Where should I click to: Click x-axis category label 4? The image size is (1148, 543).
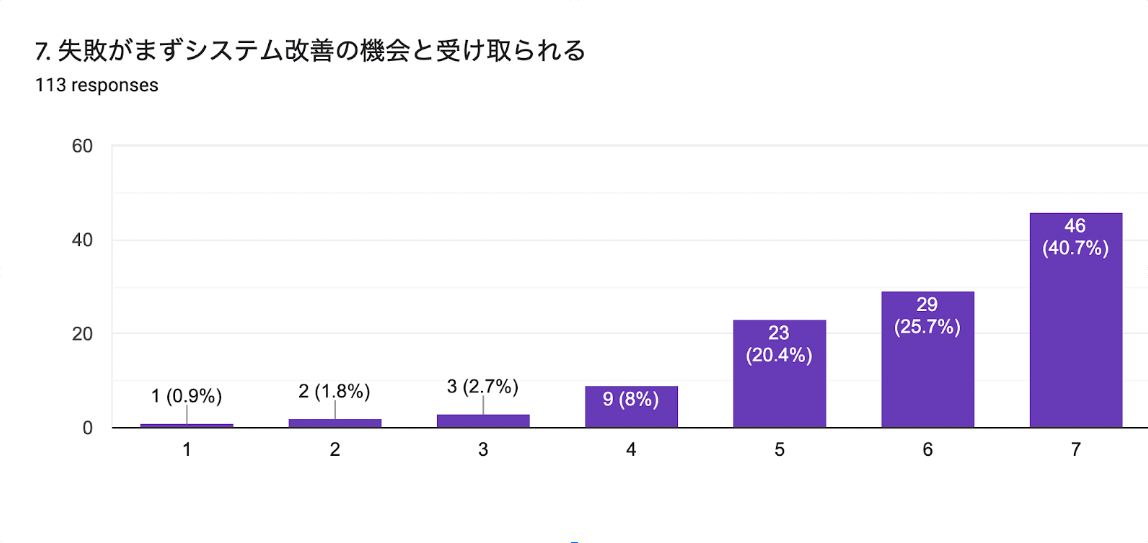[x=631, y=450]
